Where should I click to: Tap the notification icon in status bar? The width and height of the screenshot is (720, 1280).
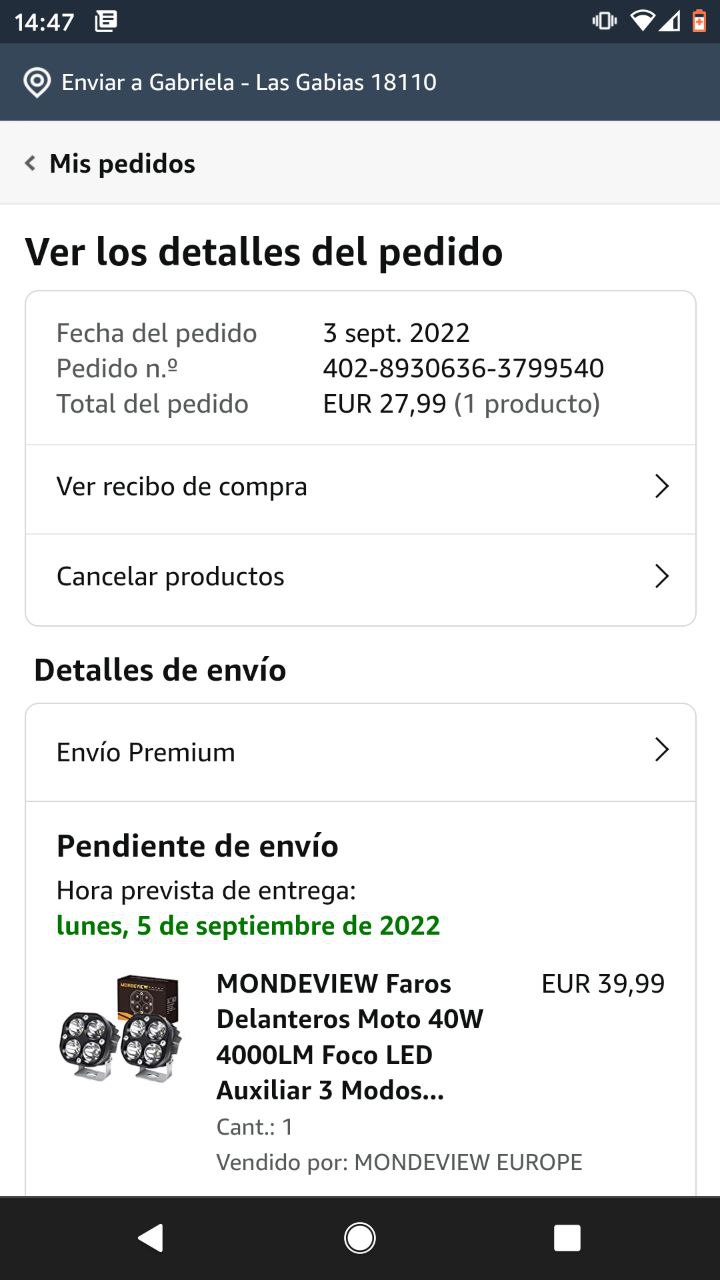106,21
